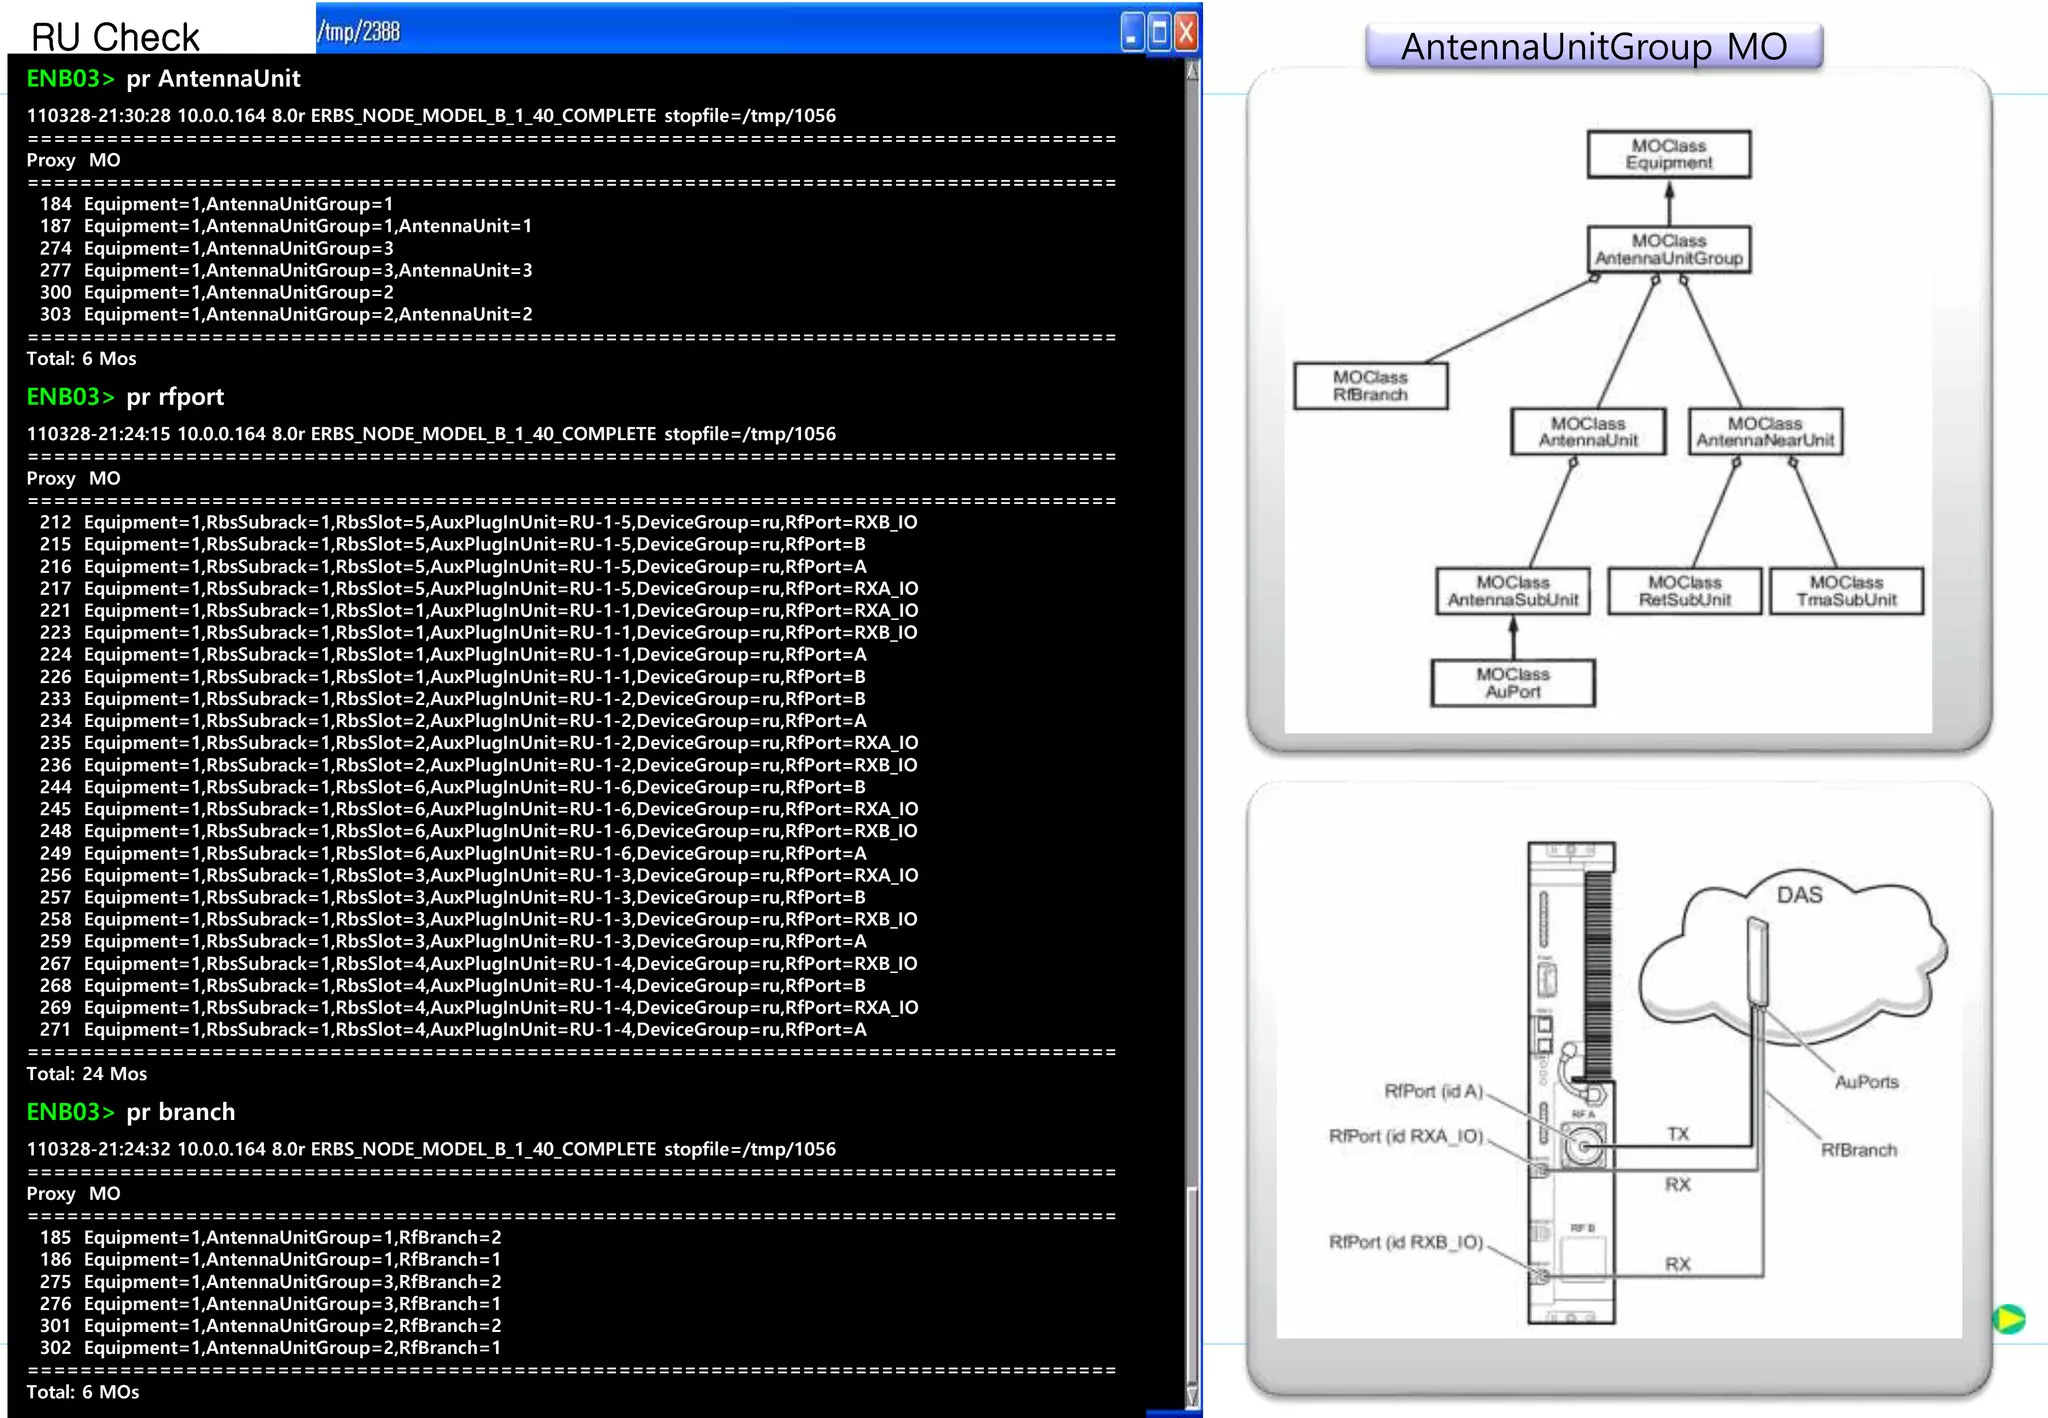Viewport: 2048px width, 1418px height.
Task: Click the MOClass TmaSubUnit box
Action: 1845,591
